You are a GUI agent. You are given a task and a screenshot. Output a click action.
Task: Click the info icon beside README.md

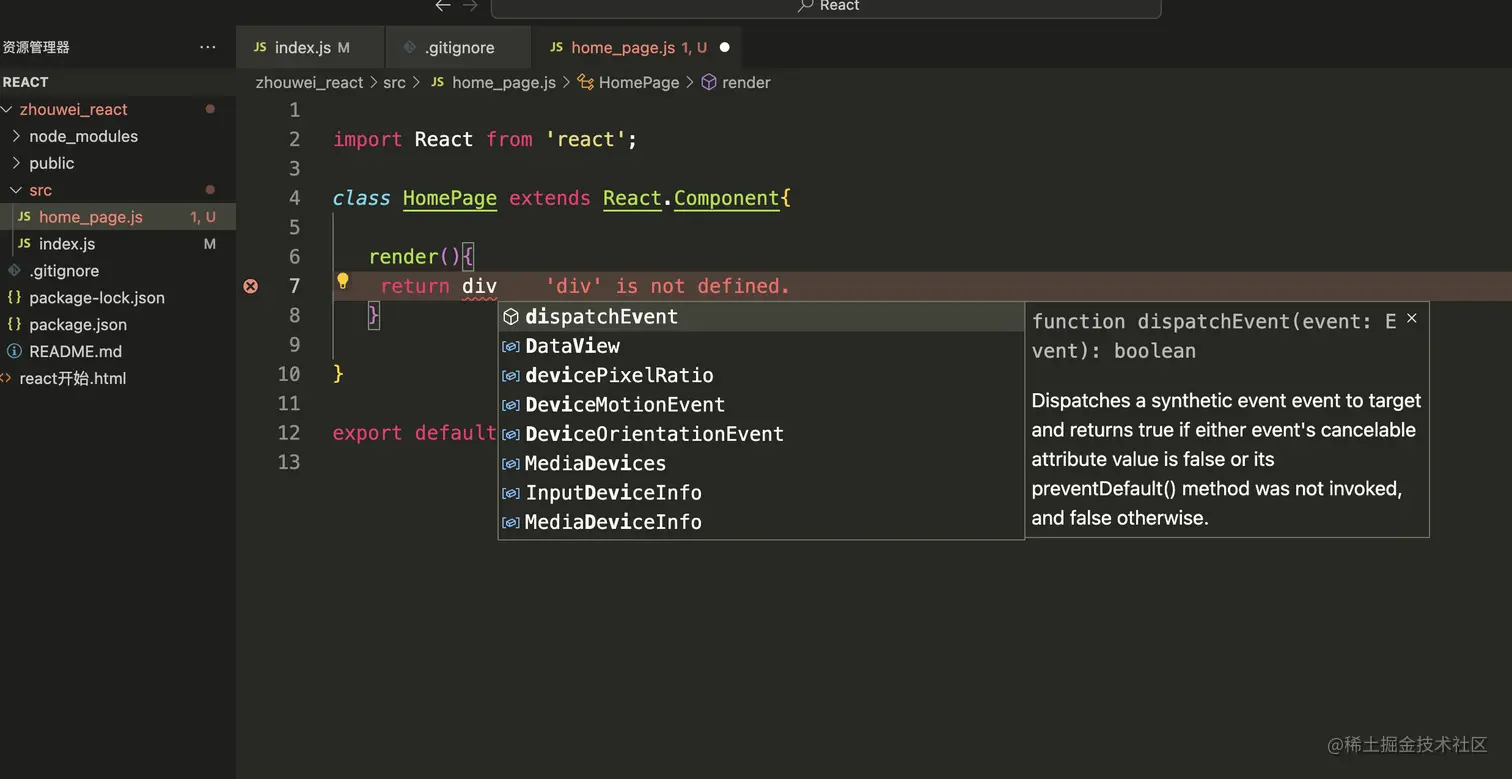click(x=14, y=352)
